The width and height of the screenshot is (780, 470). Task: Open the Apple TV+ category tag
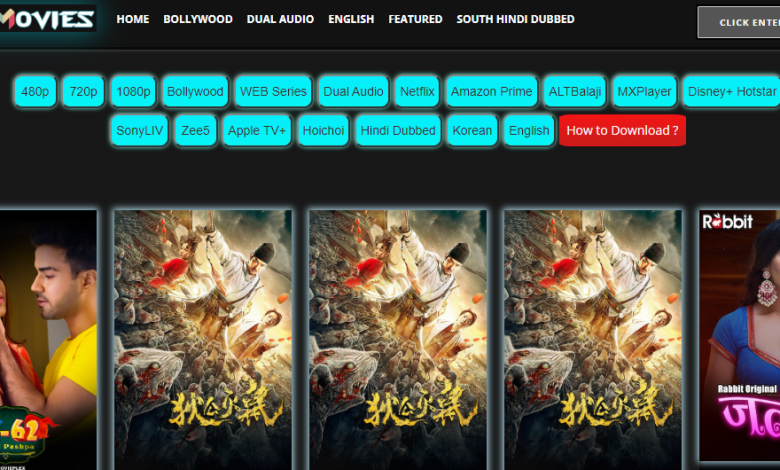(x=257, y=130)
